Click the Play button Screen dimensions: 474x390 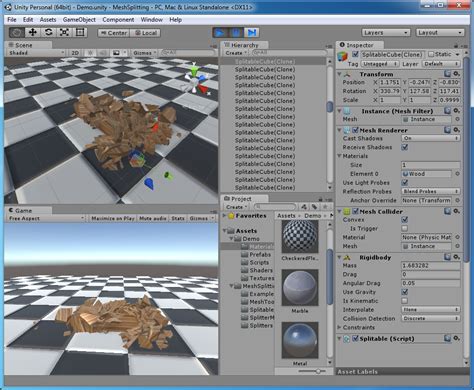point(220,32)
